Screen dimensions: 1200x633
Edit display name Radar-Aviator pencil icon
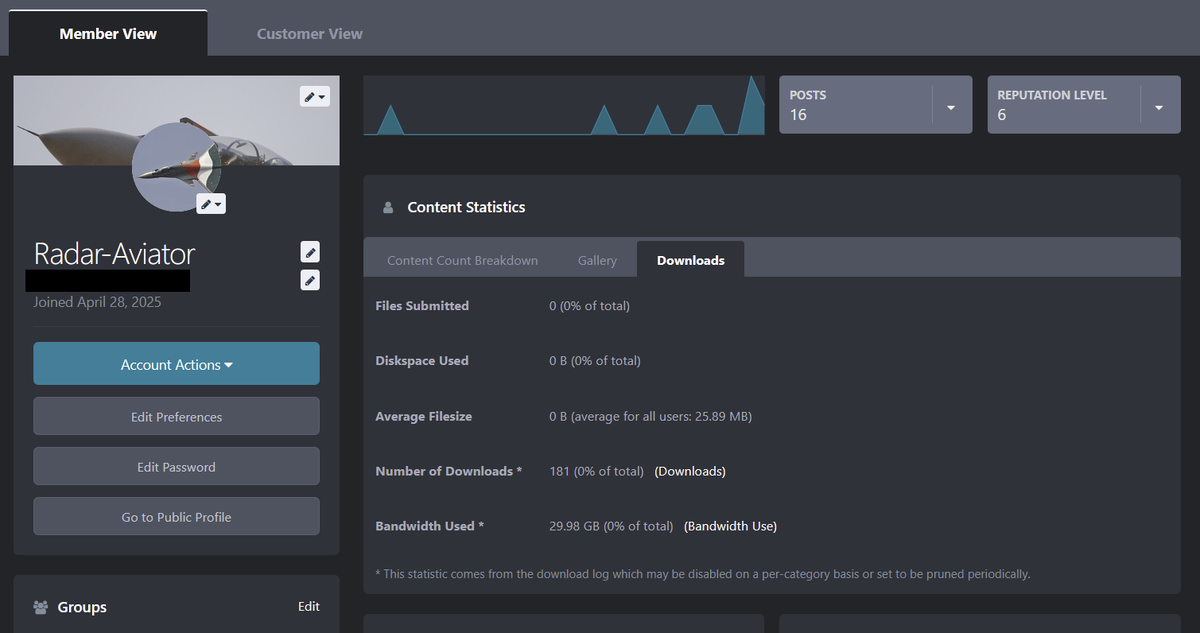(x=310, y=251)
